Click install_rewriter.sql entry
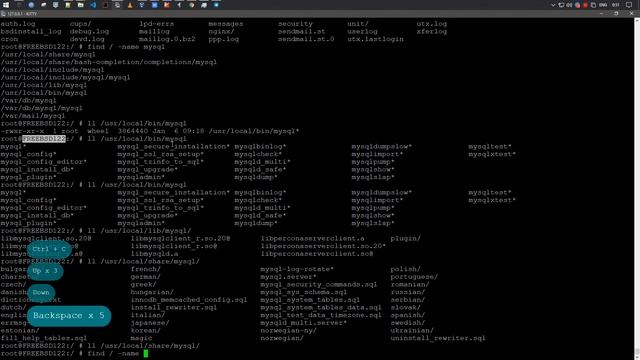 pyautogui.click(x=174, y=308)
